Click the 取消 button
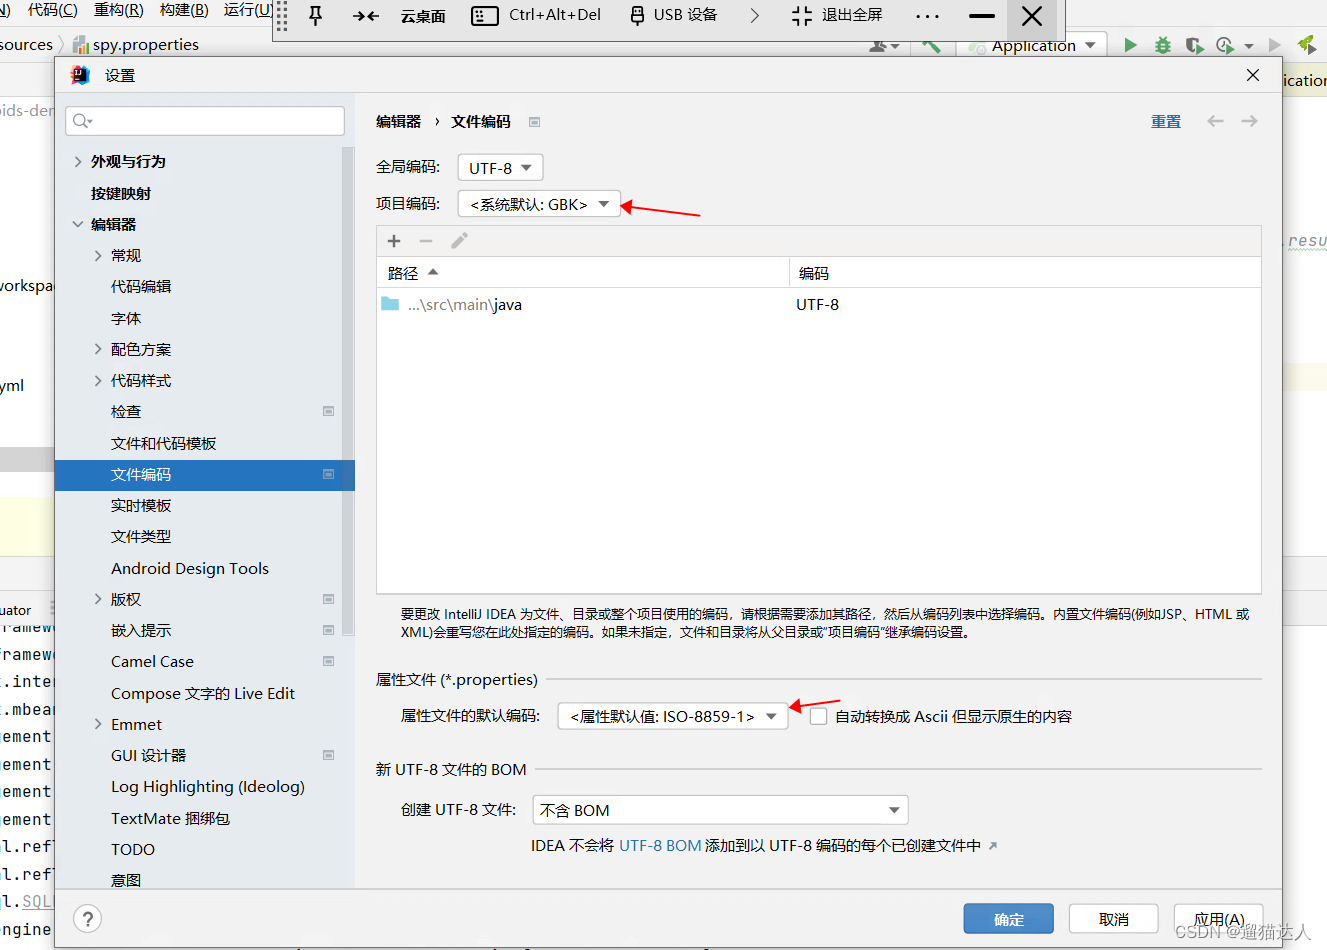This screenshot has height=950, width=1327. [x=1113, y=919]
